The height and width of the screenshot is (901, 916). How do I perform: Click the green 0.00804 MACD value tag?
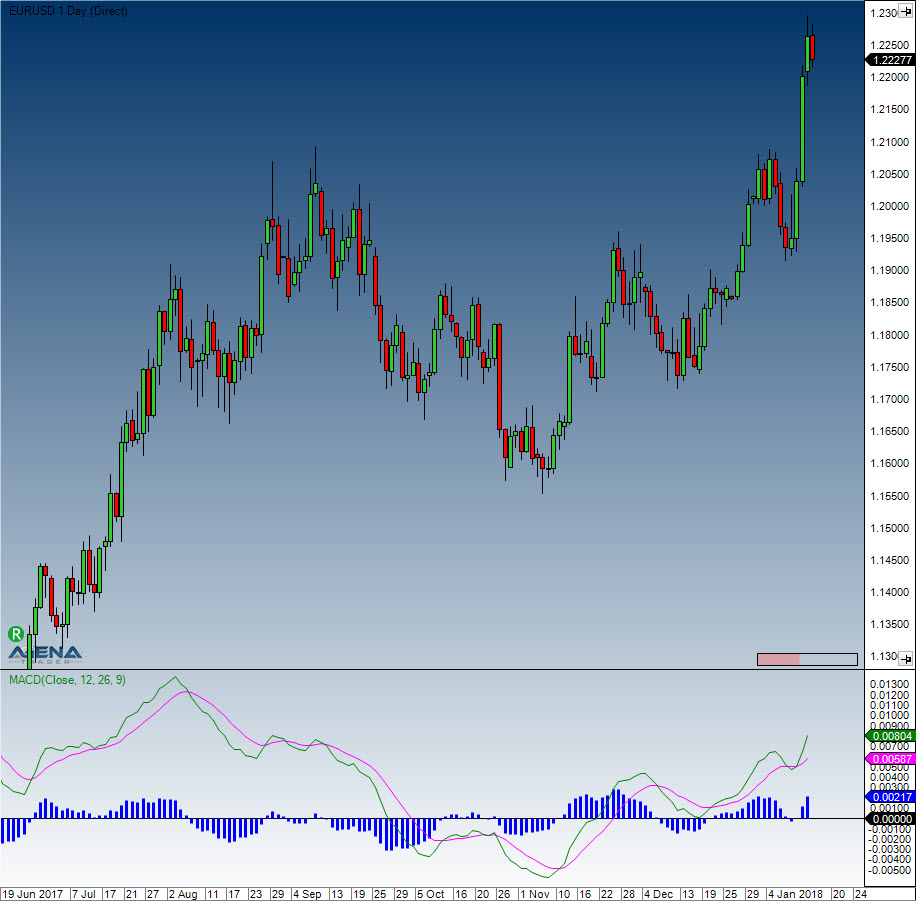(886, 736)
